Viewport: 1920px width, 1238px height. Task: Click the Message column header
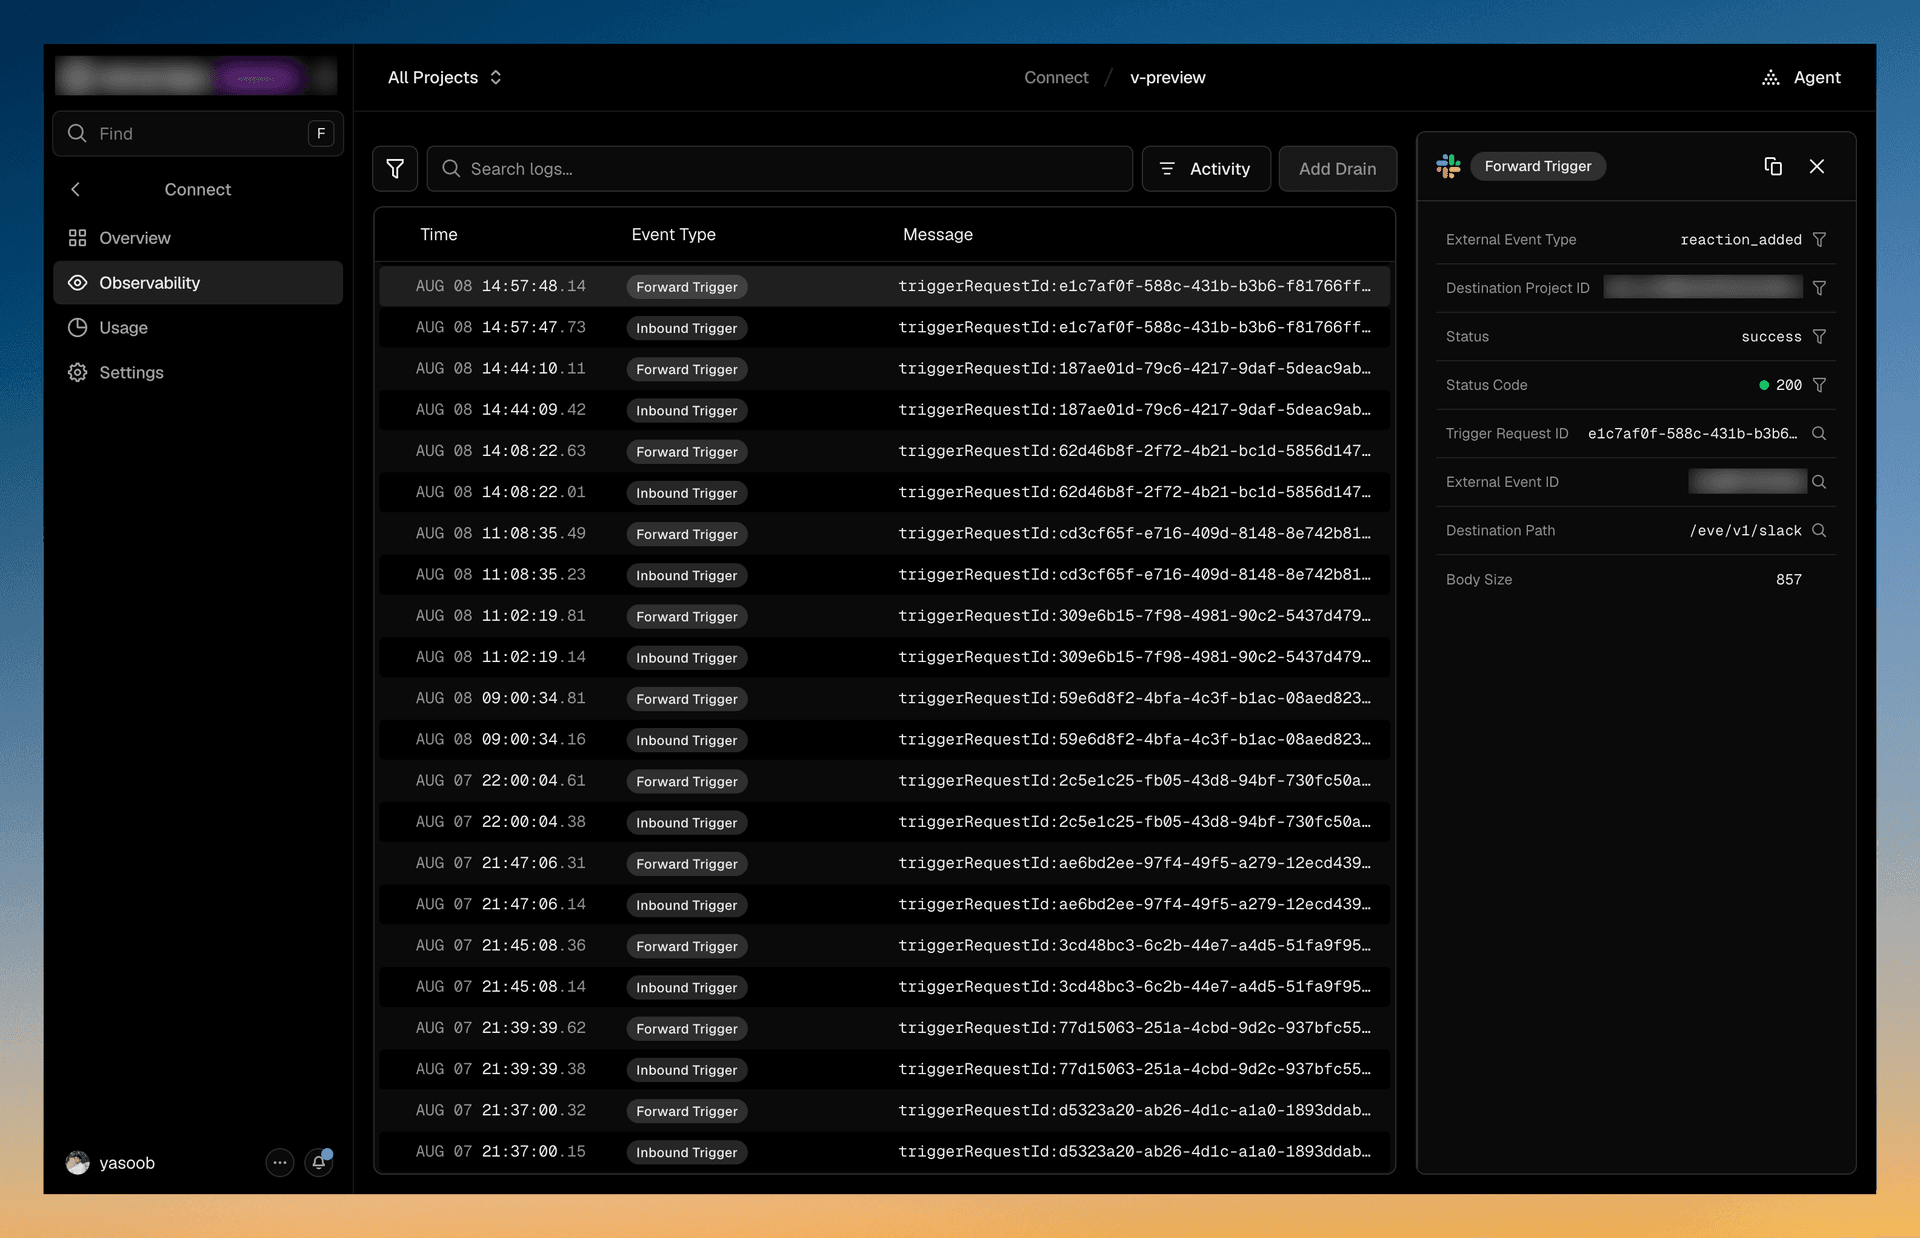click(937, 234)
